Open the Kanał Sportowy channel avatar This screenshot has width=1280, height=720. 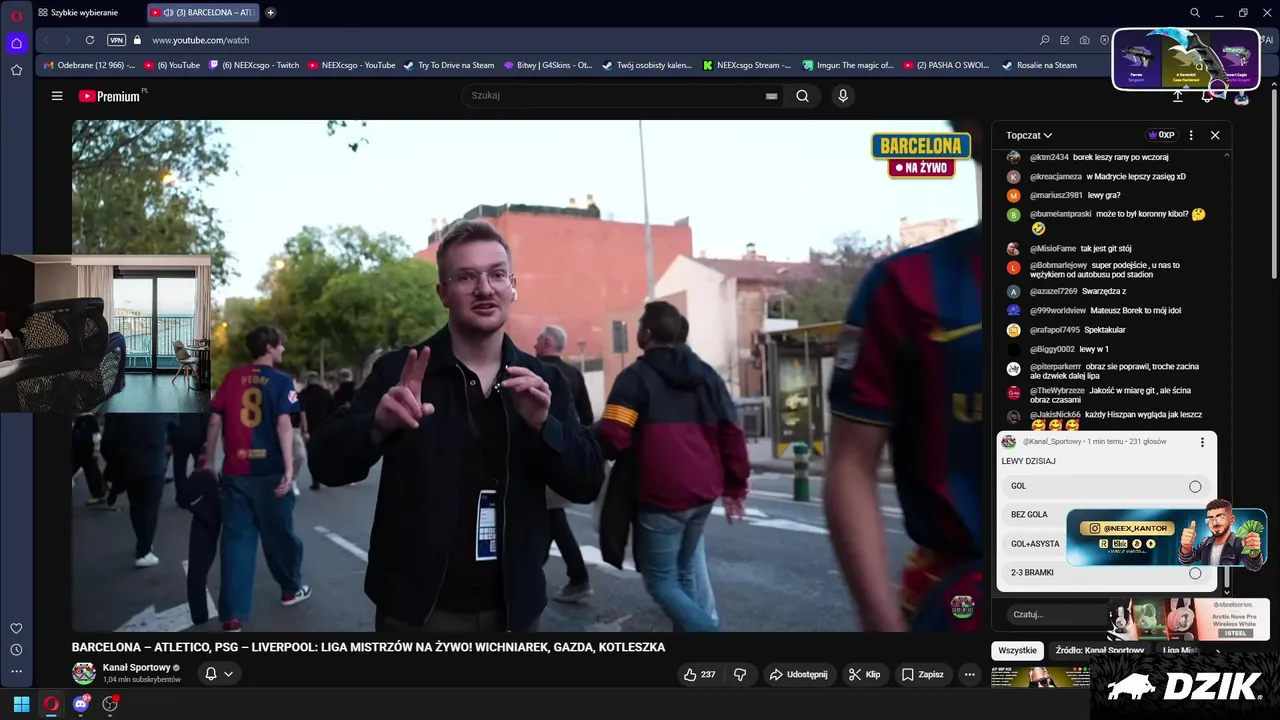point(84,673)
